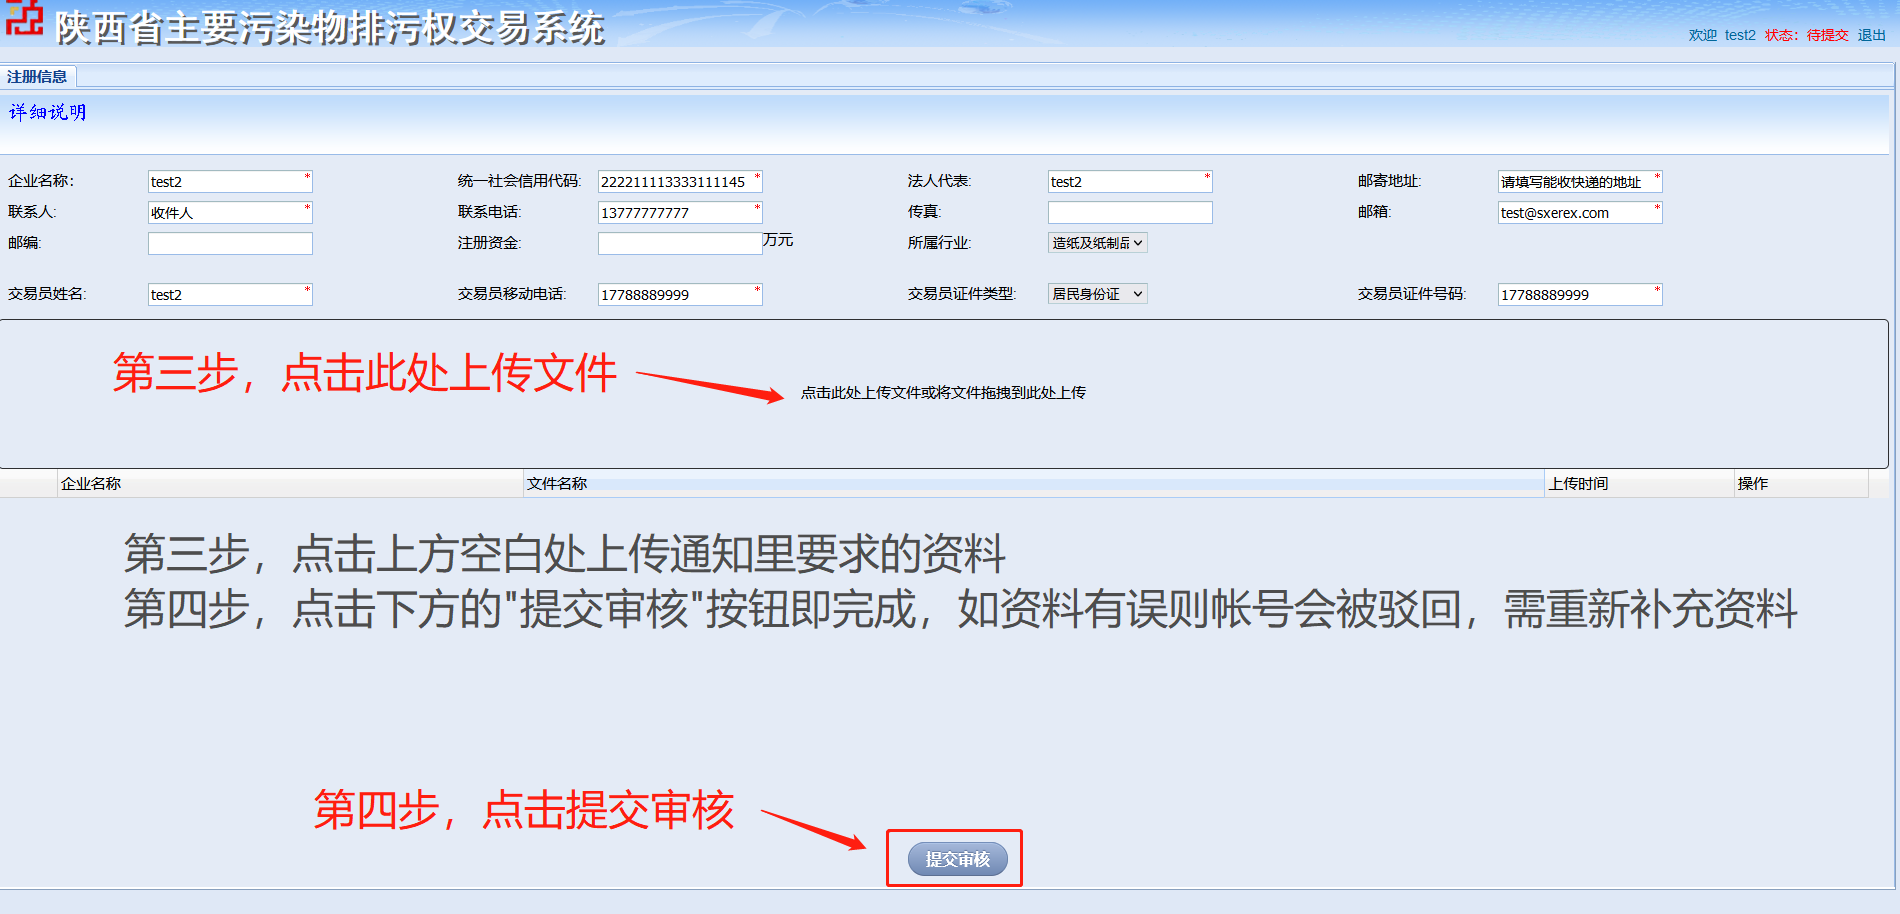Click the 联系电话 input field
This screenshot has height=914, width=1900.
coord(680,212)
